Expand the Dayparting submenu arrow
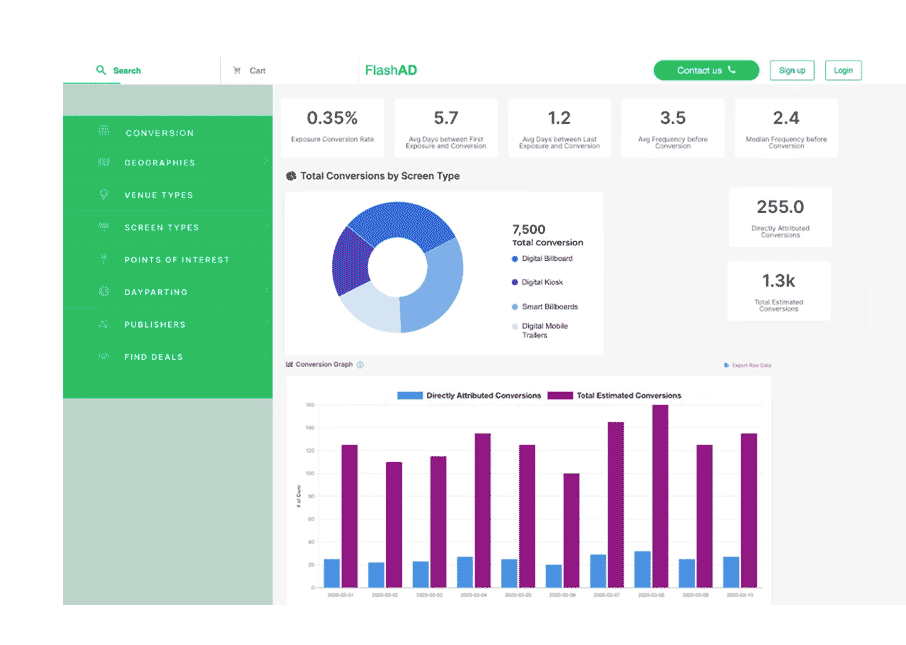This screenshot has width=906, height=645. [x=266, y=292]
